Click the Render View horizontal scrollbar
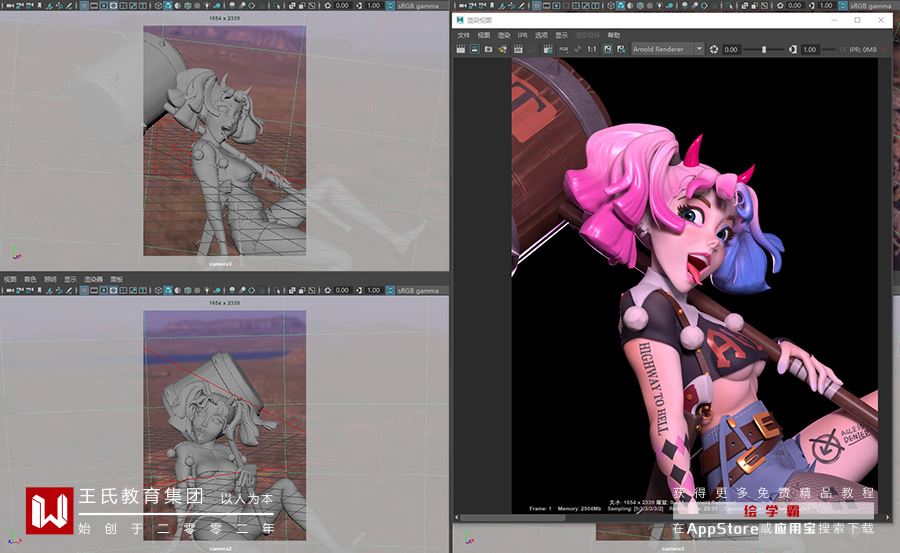The image size is (900, 553). click(x=513, y=517)
